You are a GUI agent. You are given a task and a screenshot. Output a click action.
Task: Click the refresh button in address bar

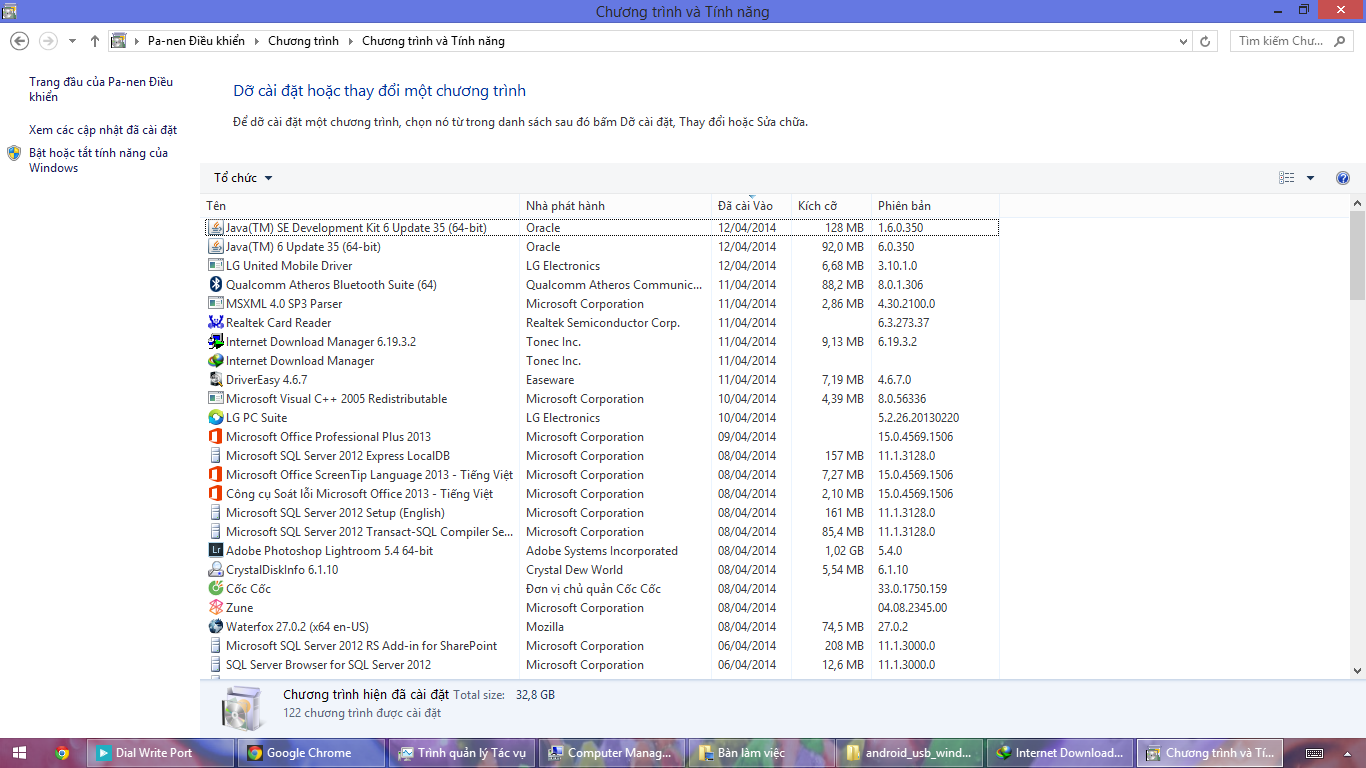click(x=1205, y=41)
